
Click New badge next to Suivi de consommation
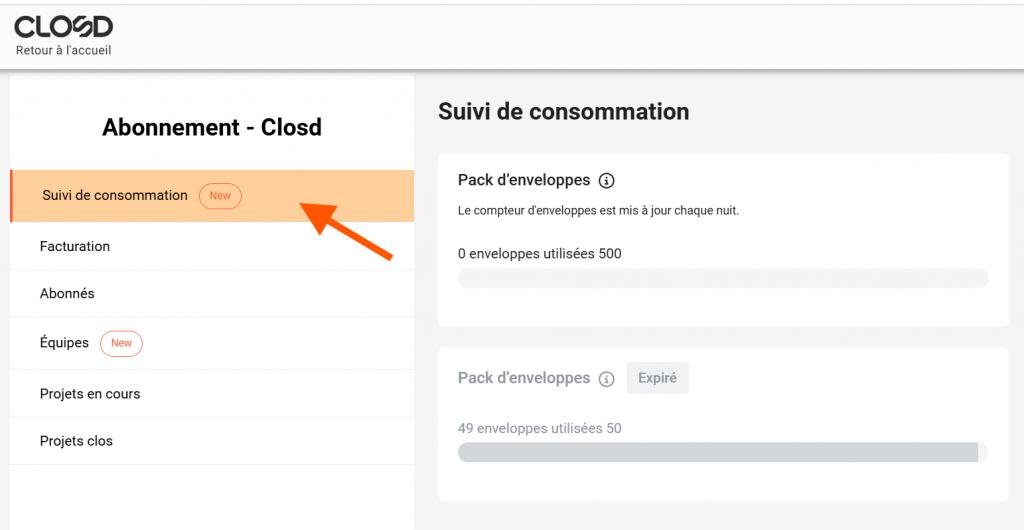pyautogui.click(x=220, y=196)
